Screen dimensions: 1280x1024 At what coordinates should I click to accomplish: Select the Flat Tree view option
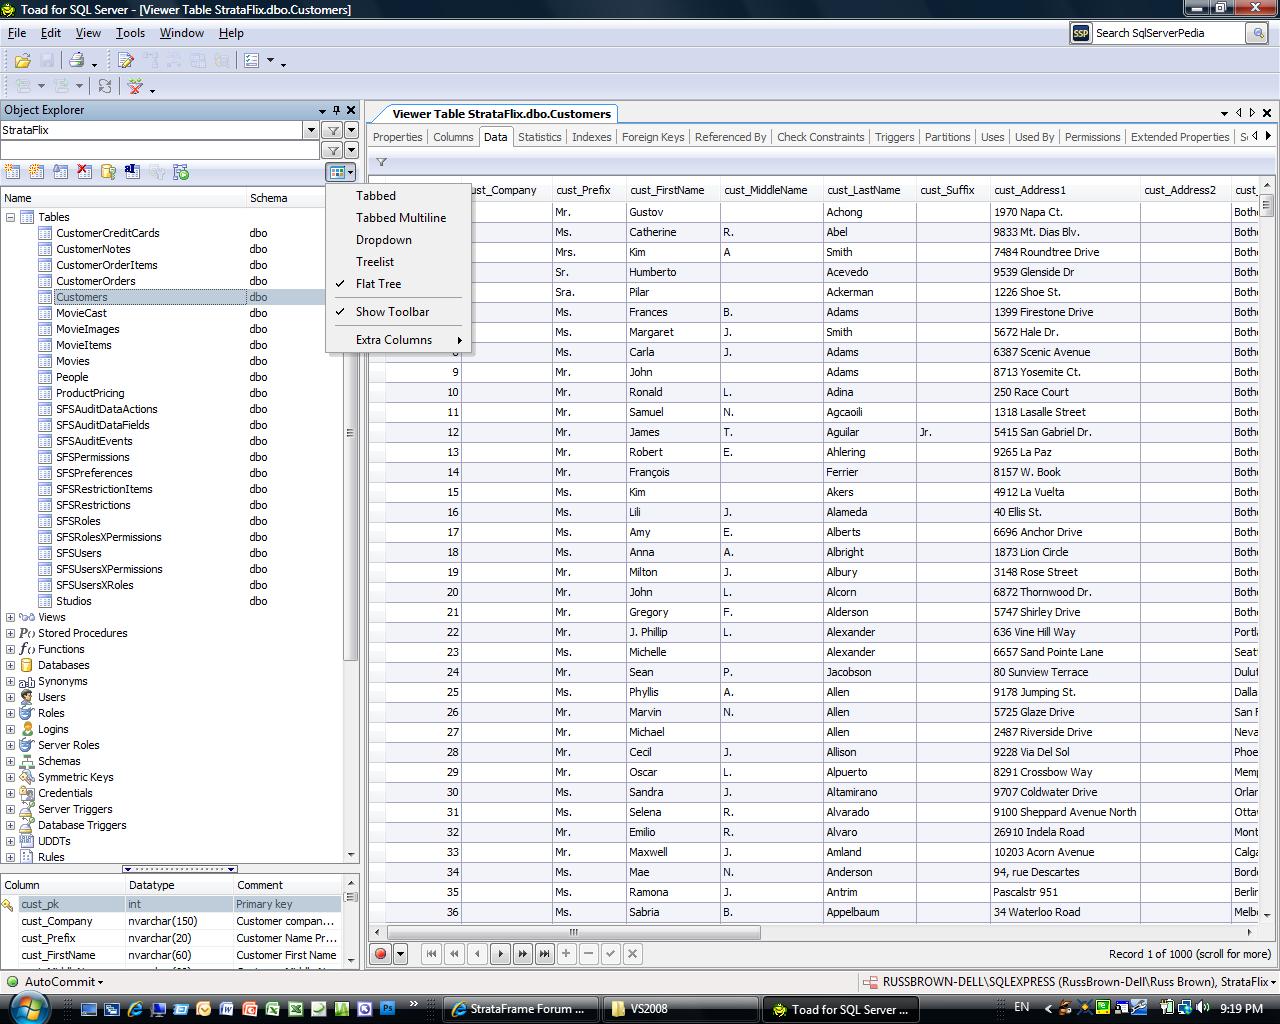pyautogui.click(x=378, y=284)
